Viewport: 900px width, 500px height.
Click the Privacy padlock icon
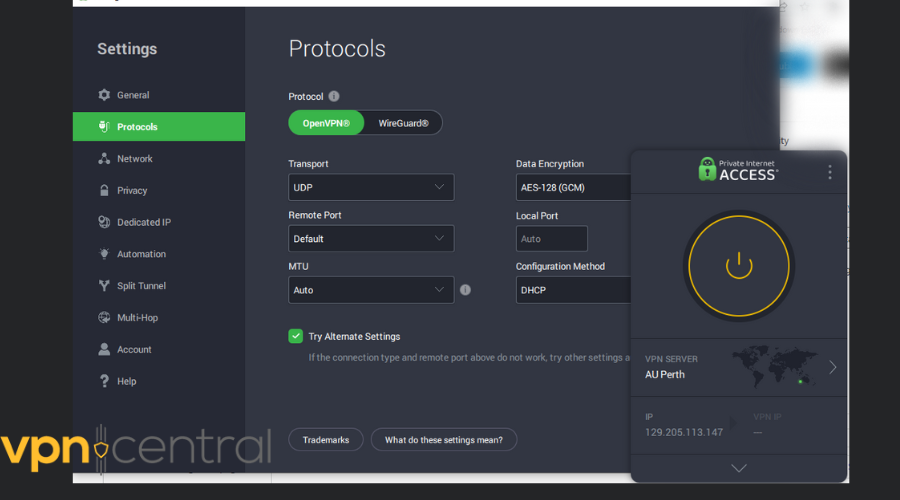click(104, 191)
